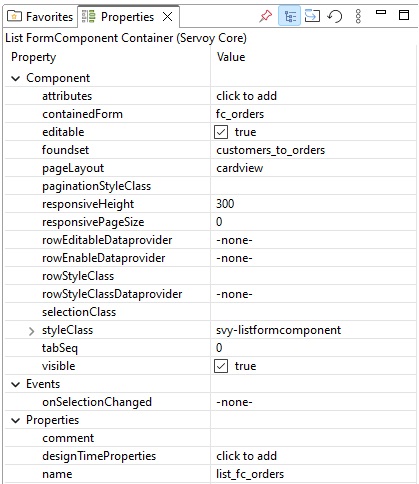419x484 pixels.
Task: Minimize the Properties view panel
Action: click(381, 13)
